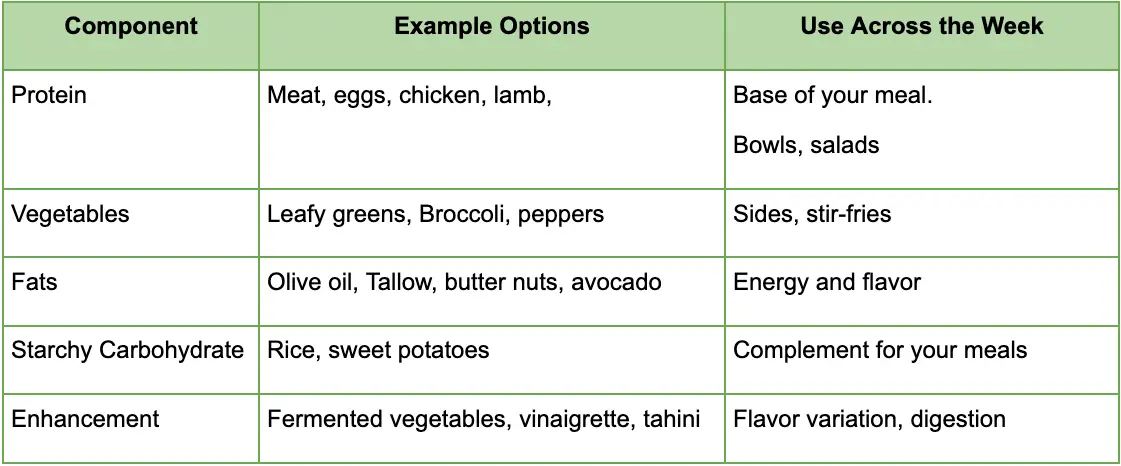The height and width of the screenshot is (466, 1121).
Task: Click the Example Options column header
Action: [x=492, y=27]
